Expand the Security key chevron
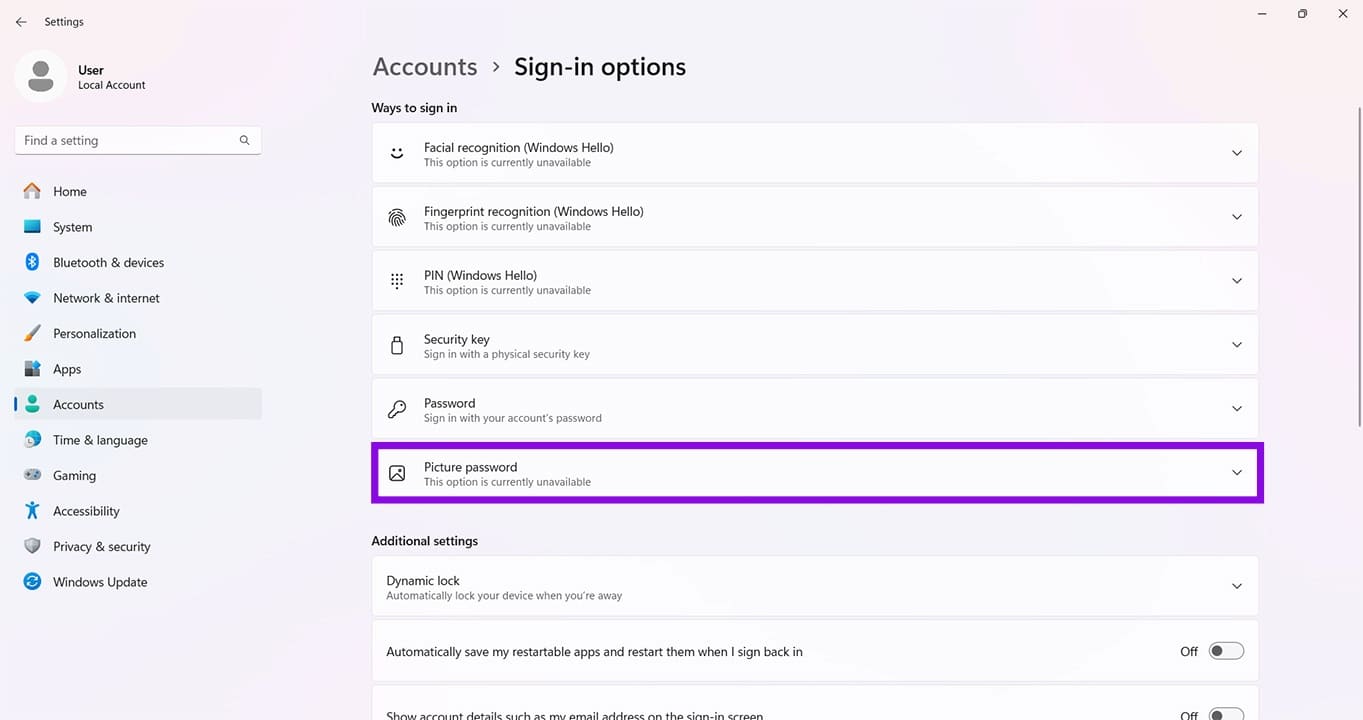Image resolution: width=1363 pixels, height=720 pixels. tap(1237, 345)
